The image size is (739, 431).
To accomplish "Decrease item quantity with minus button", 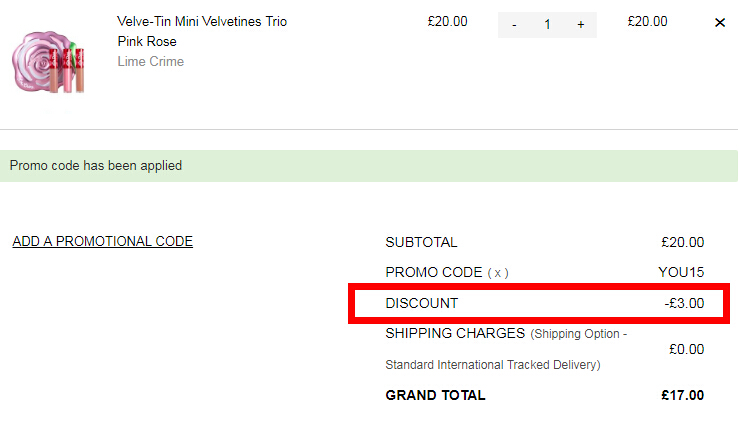I will point(514,25).
